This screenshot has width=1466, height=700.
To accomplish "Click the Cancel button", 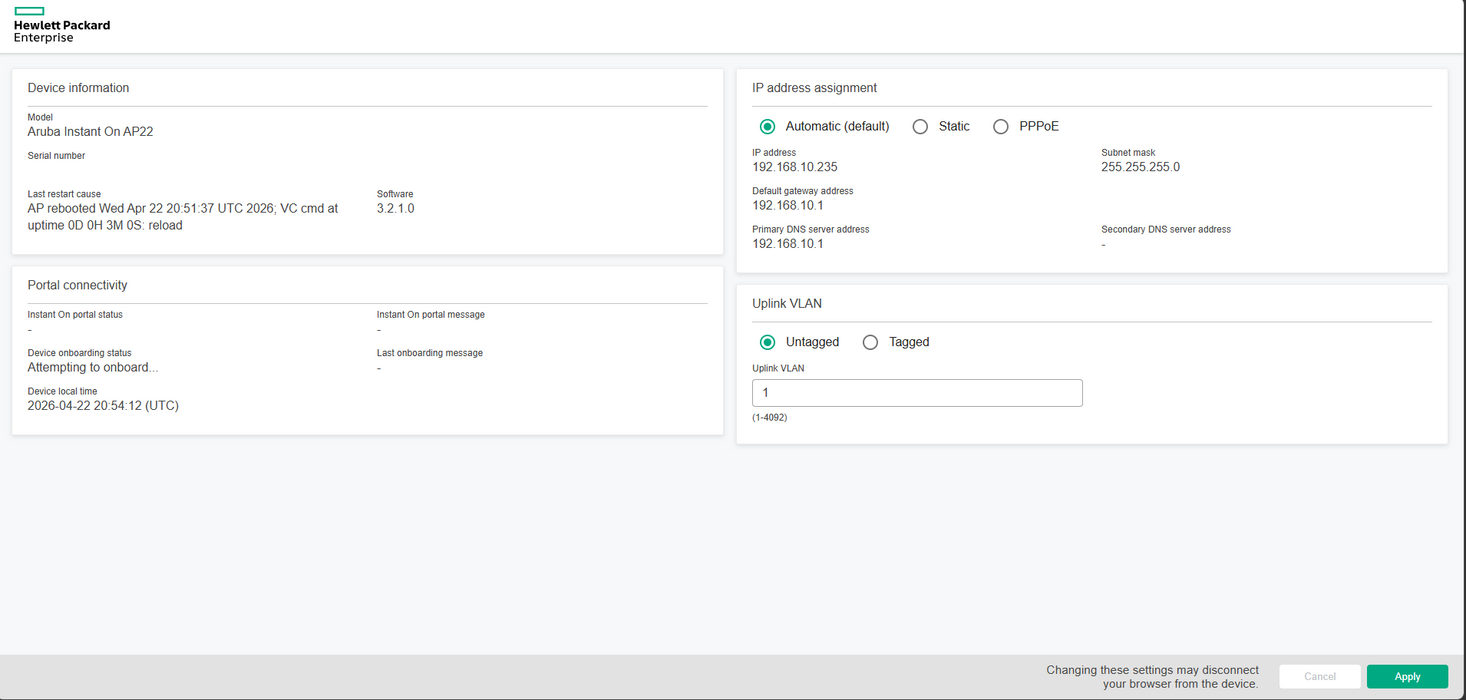I will [1319, 676].
